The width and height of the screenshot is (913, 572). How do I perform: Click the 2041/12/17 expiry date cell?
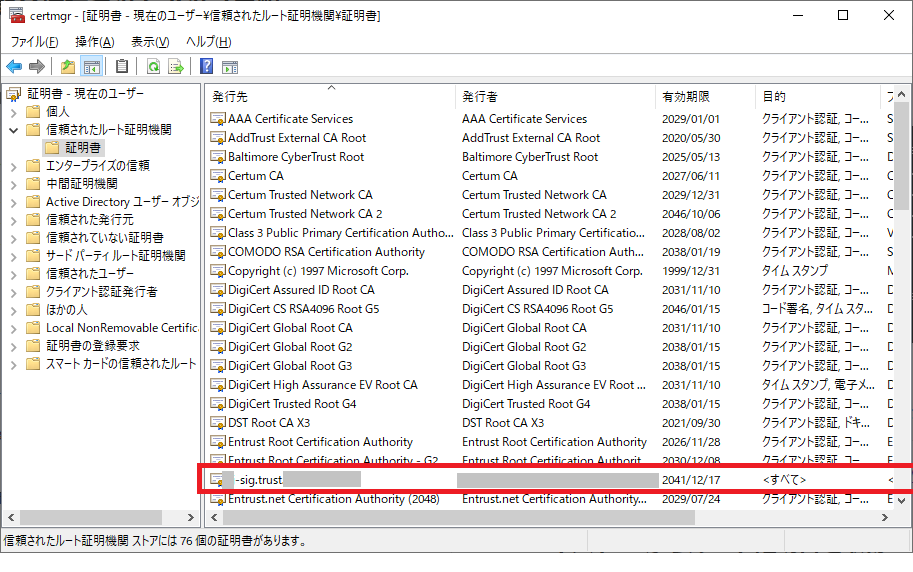(691, 481)
